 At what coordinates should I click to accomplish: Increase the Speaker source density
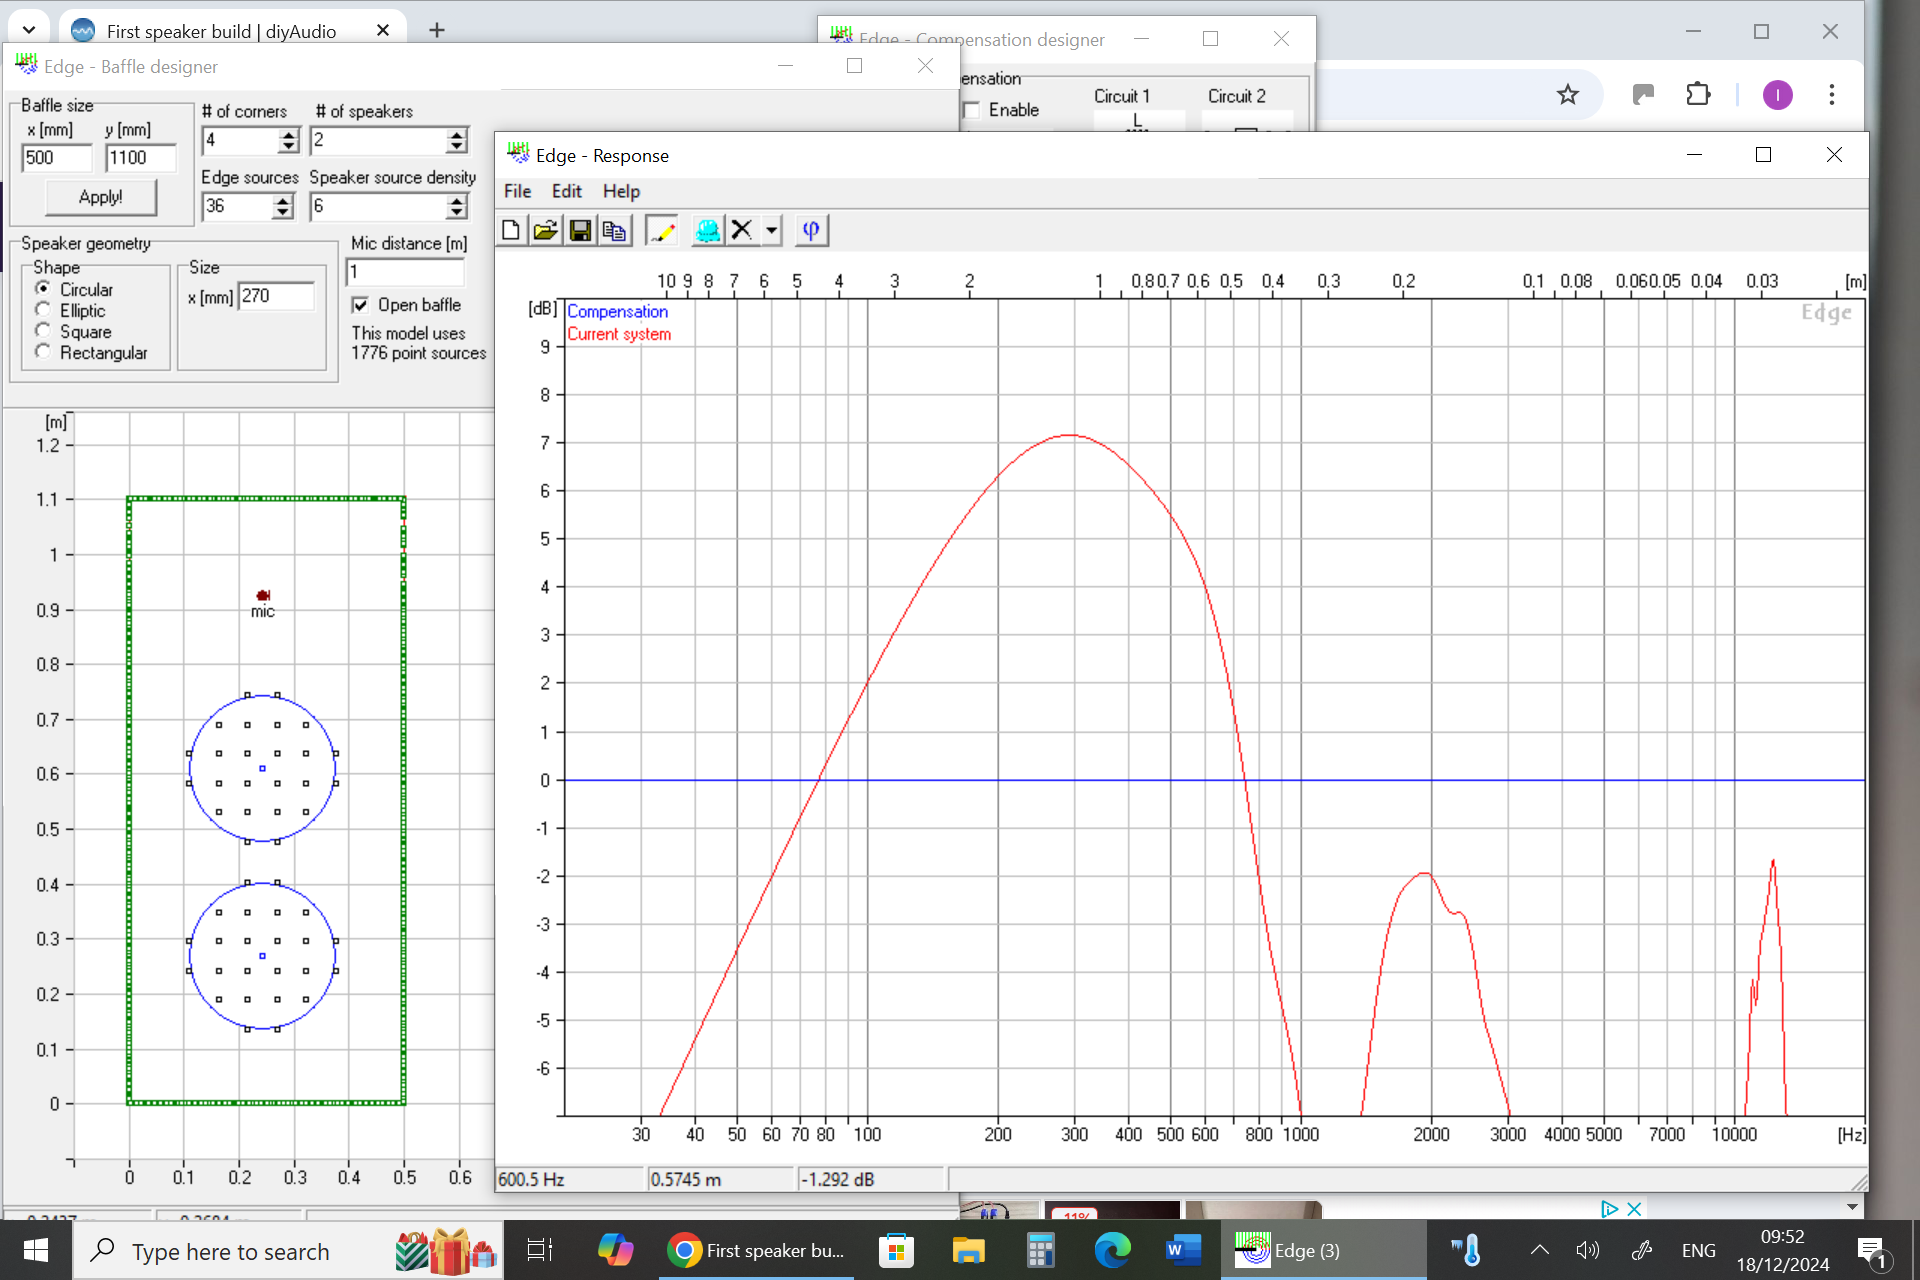click(x=457, y=200)
